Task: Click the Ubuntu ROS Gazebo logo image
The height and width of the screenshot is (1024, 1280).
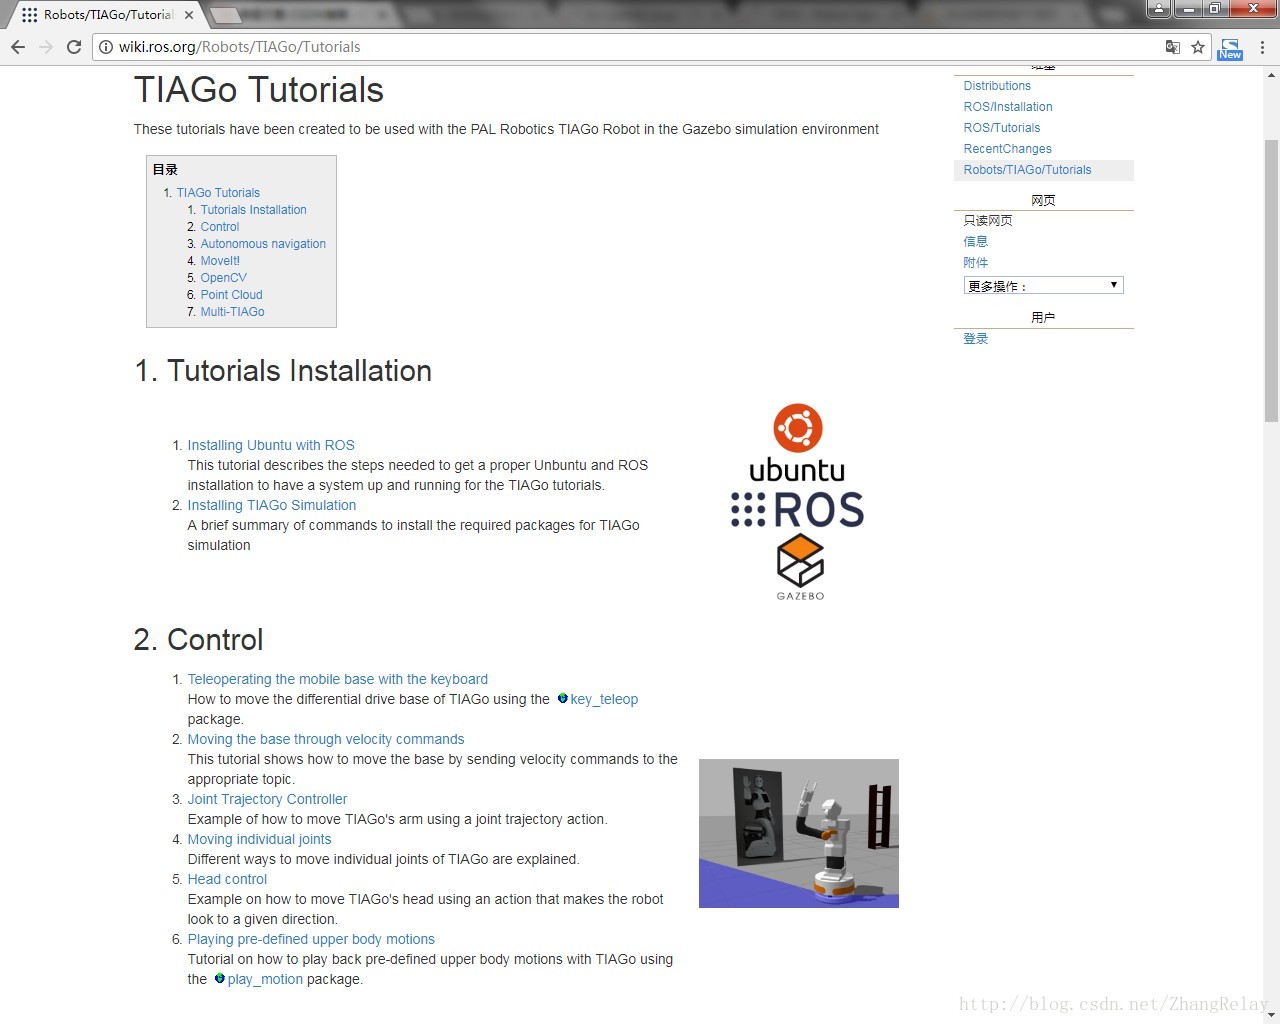Action: 798,502
